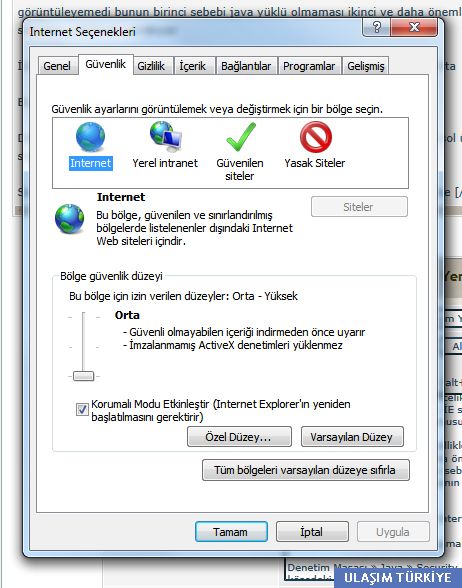
Task: Toggle Korumalı Modu Etkinleştir checkbox
Action: click(82, 409)
